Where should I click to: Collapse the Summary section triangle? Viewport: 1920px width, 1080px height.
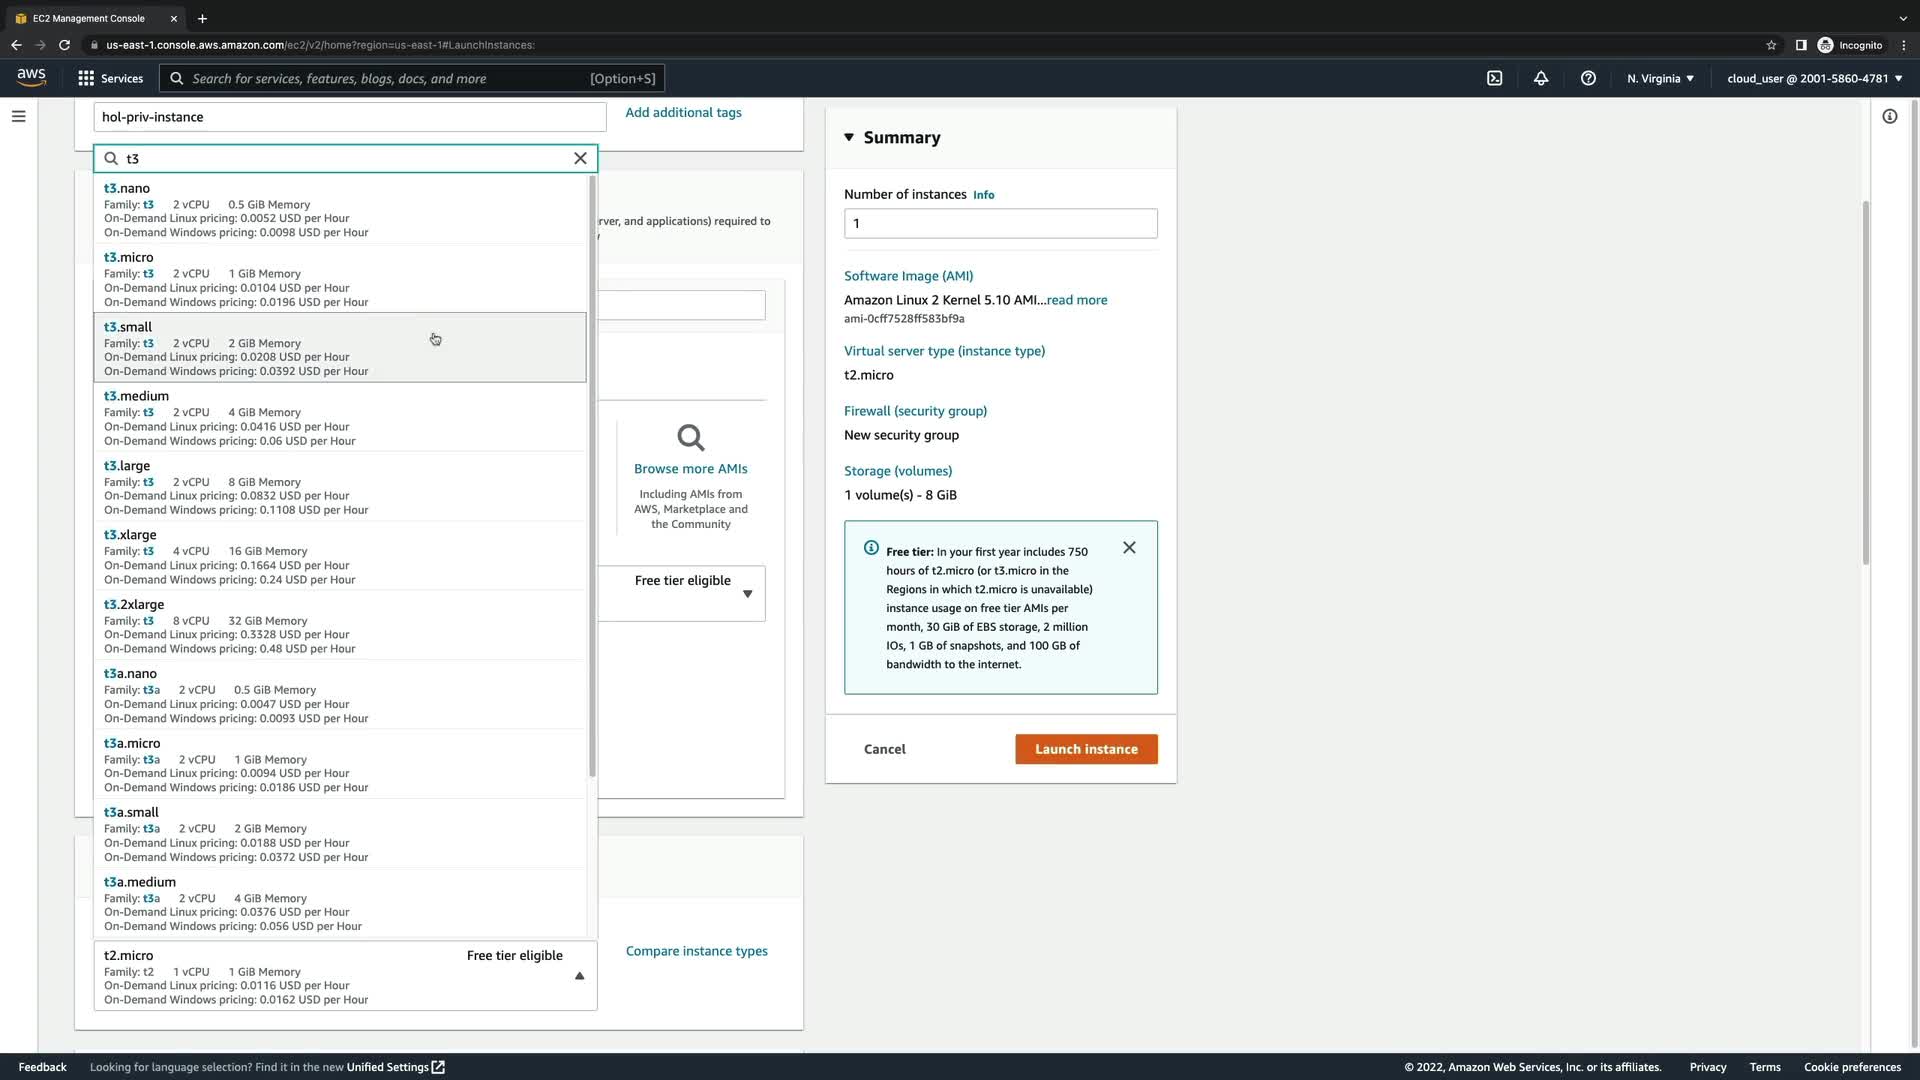(x=849, y=138)
